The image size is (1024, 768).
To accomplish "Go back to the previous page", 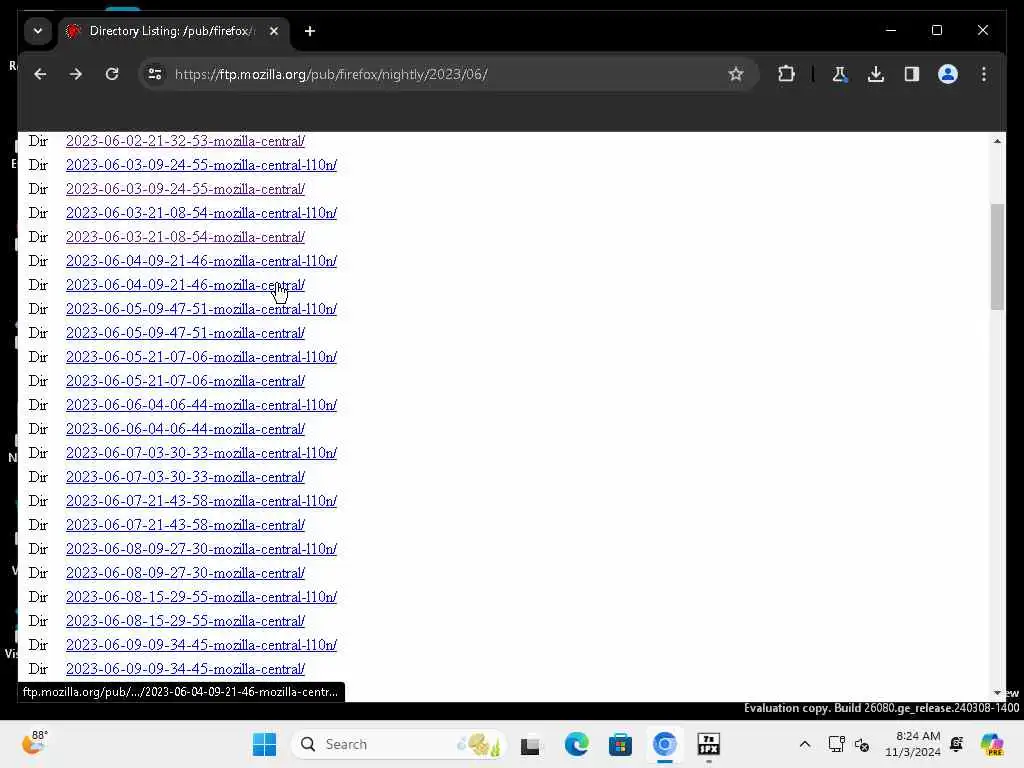I will tap(40, 74).
